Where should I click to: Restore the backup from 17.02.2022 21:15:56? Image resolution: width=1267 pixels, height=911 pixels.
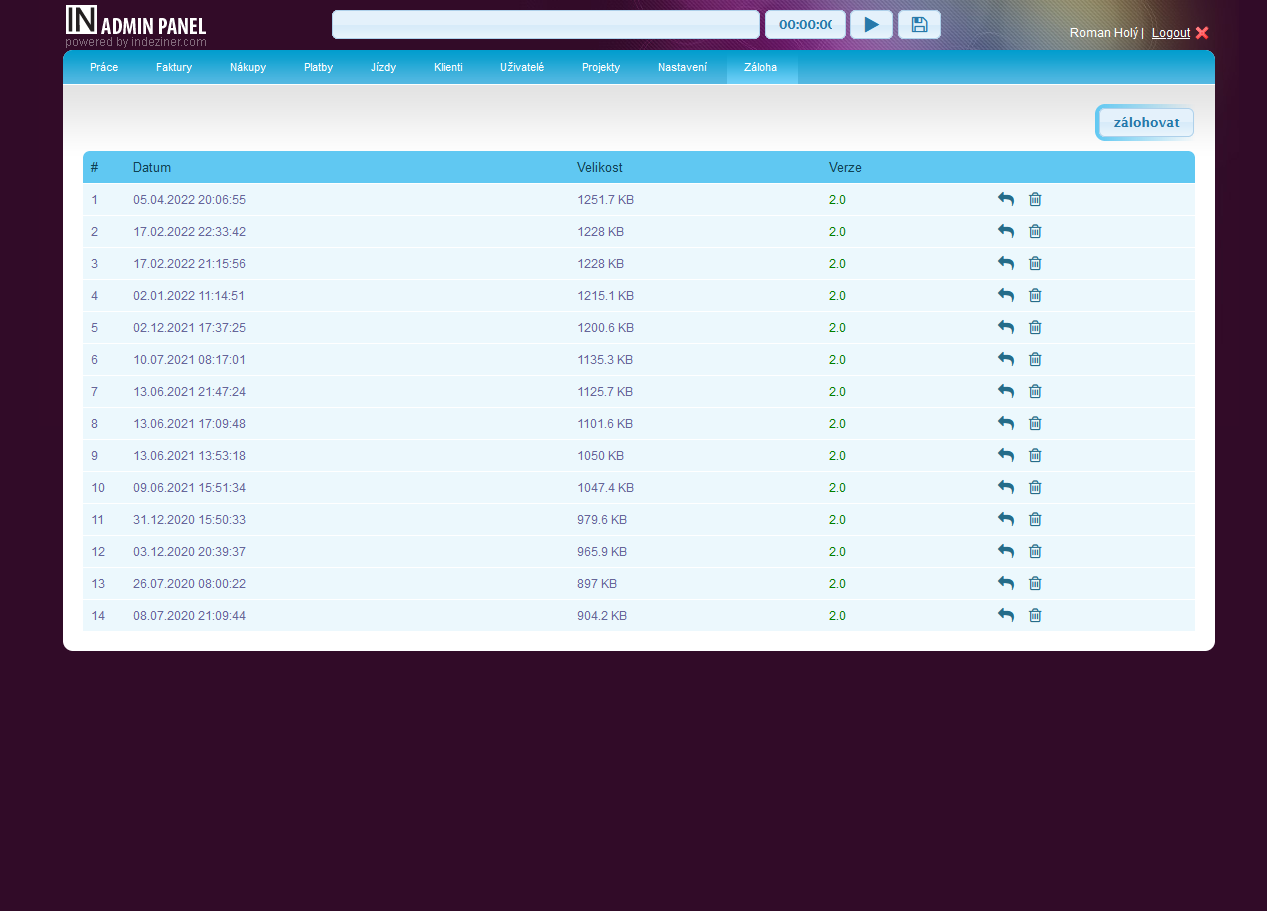point(1006,263)
